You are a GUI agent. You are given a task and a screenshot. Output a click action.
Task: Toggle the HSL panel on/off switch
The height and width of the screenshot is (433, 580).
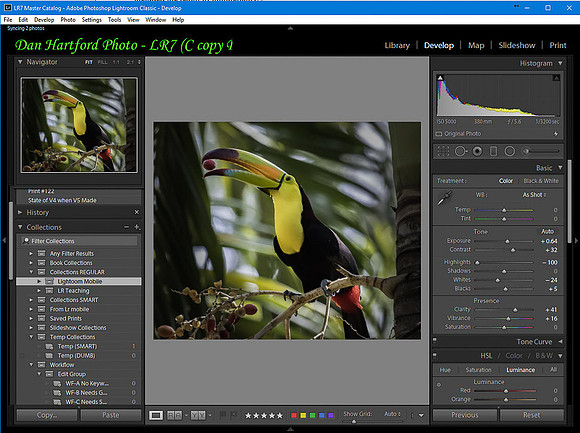[435, 355]
